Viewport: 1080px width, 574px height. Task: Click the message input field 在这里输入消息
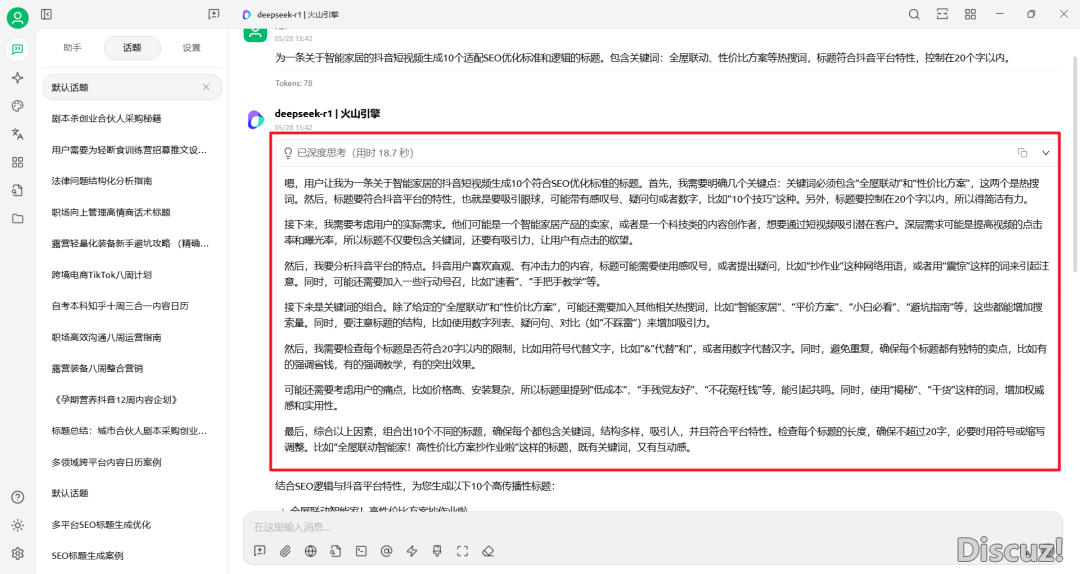(x=652, y=527)
